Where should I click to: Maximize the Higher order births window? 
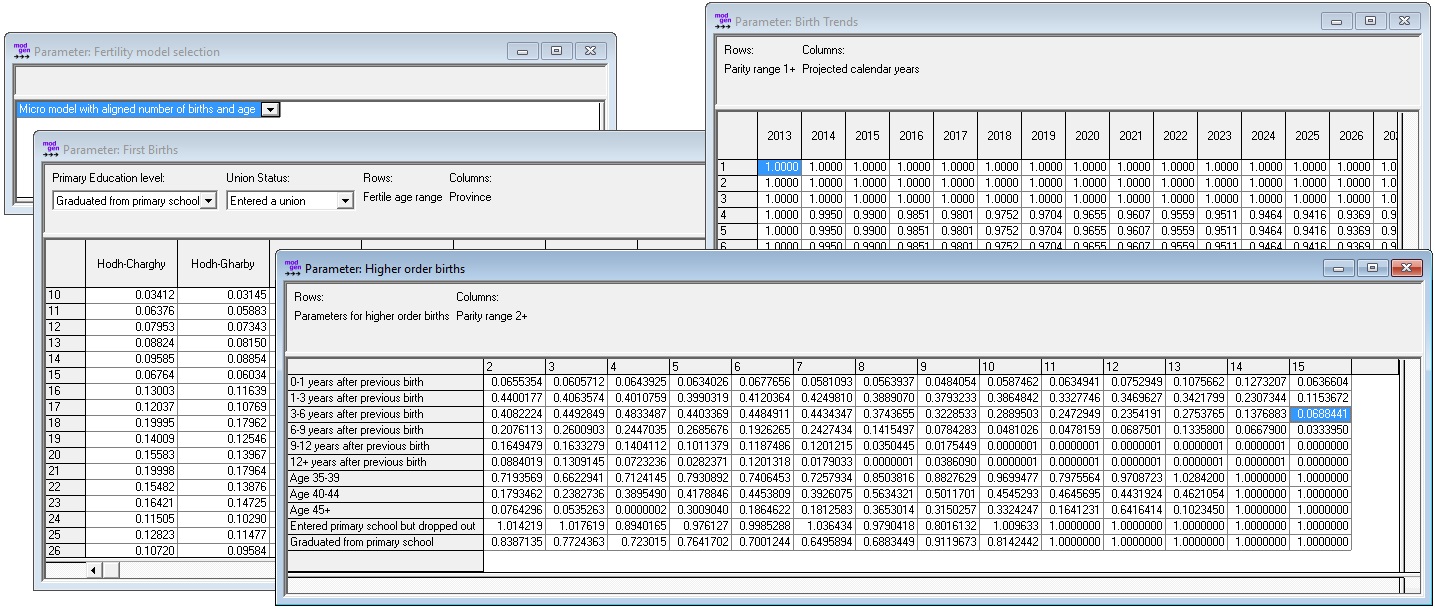point(1372,268)
